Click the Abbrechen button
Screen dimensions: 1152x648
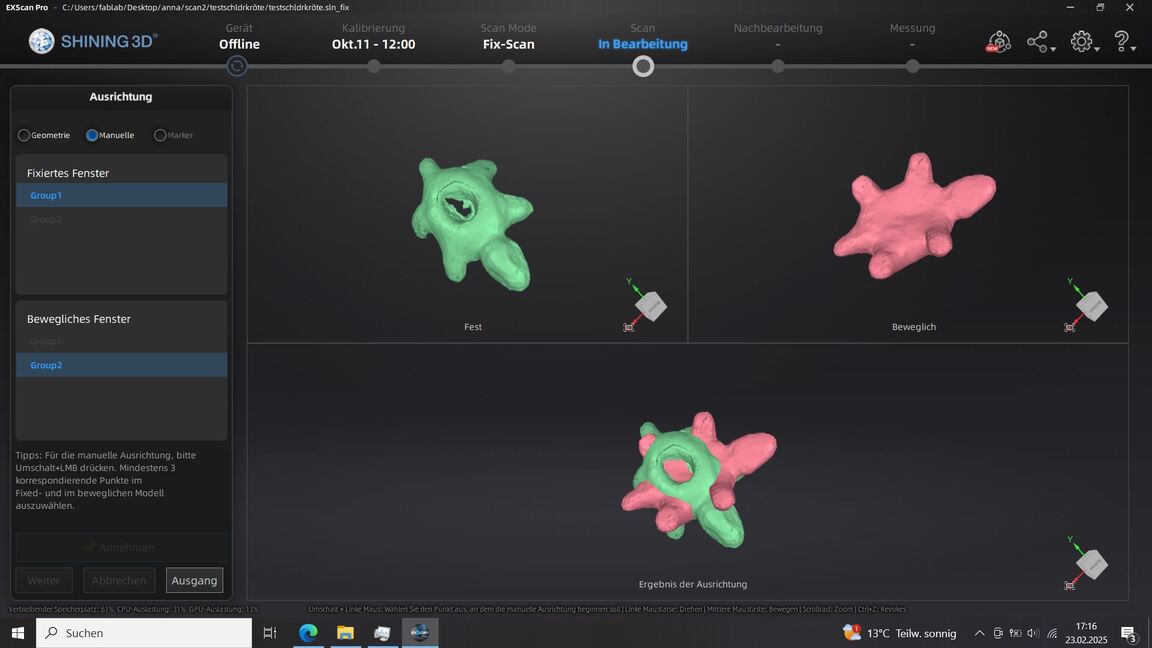coord(119,580)
